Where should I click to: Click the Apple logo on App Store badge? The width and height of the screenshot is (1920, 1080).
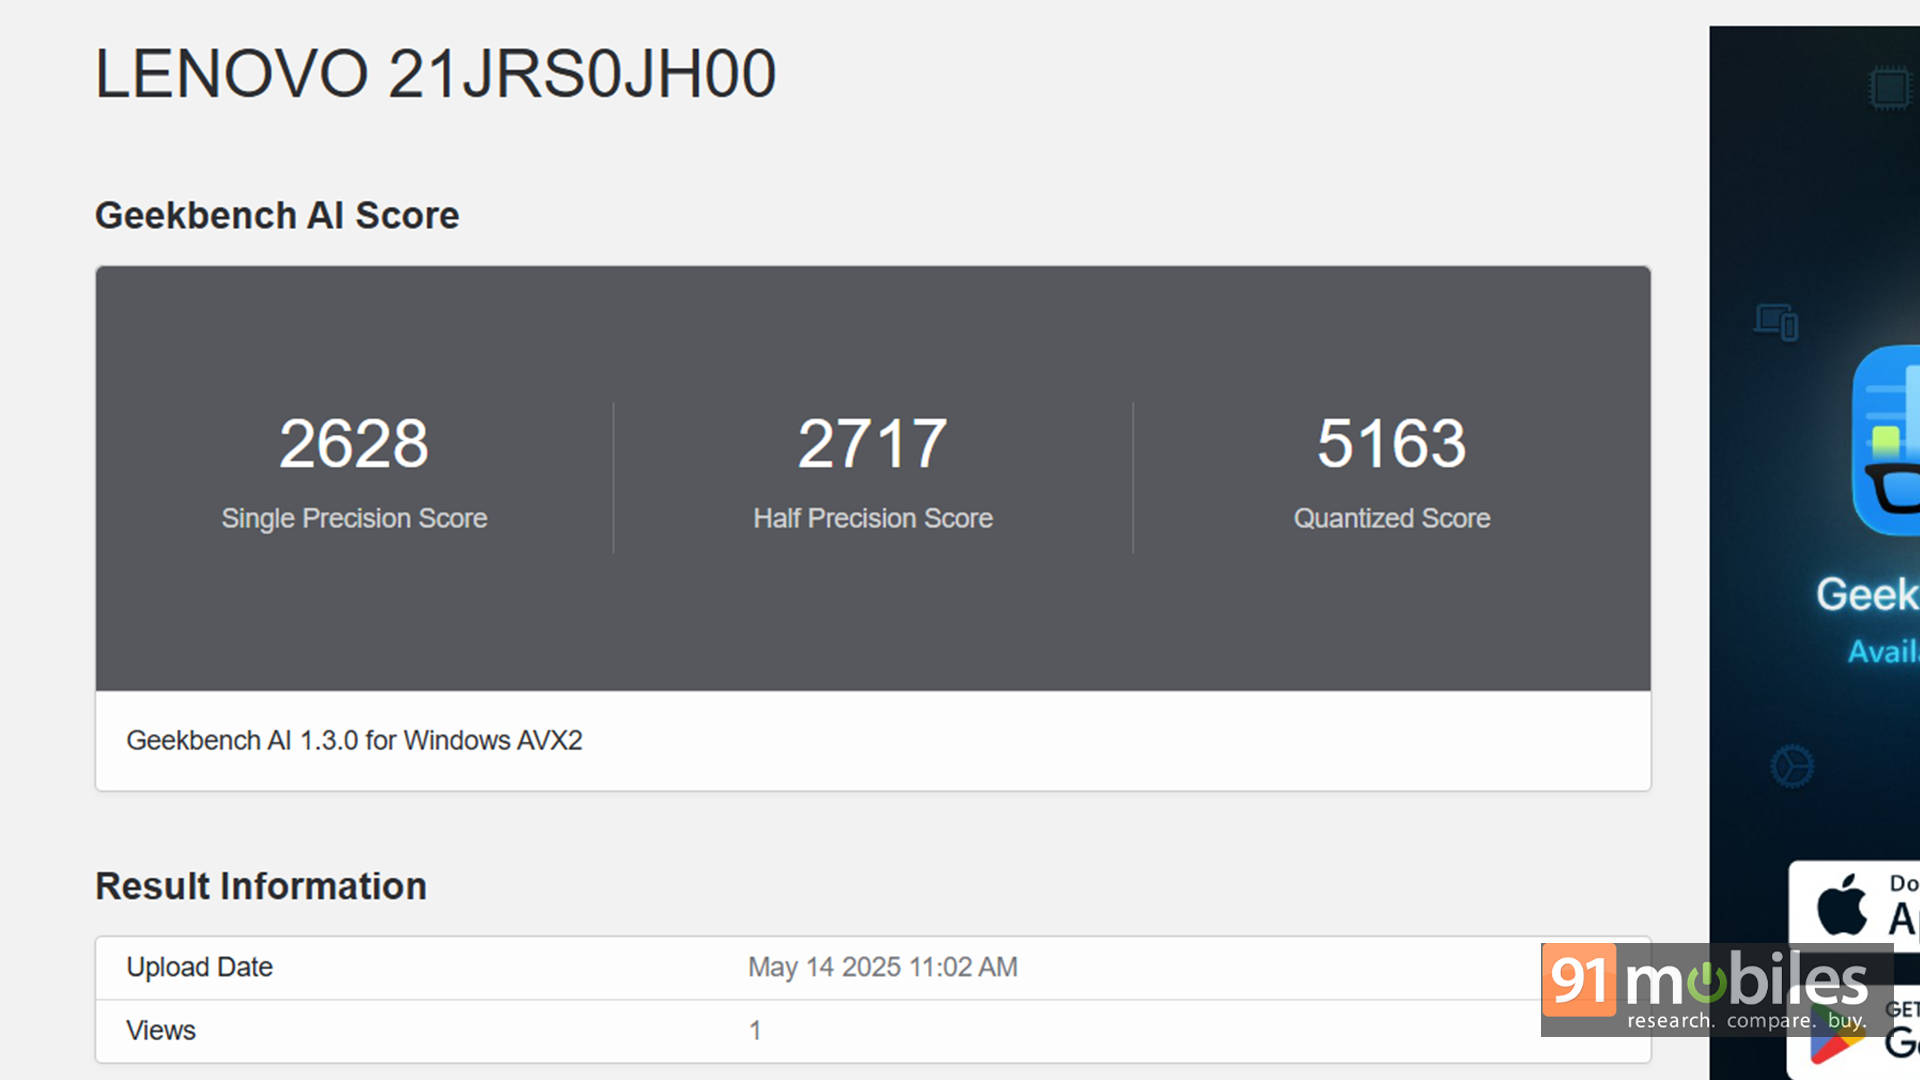(x=1842, y=904)
